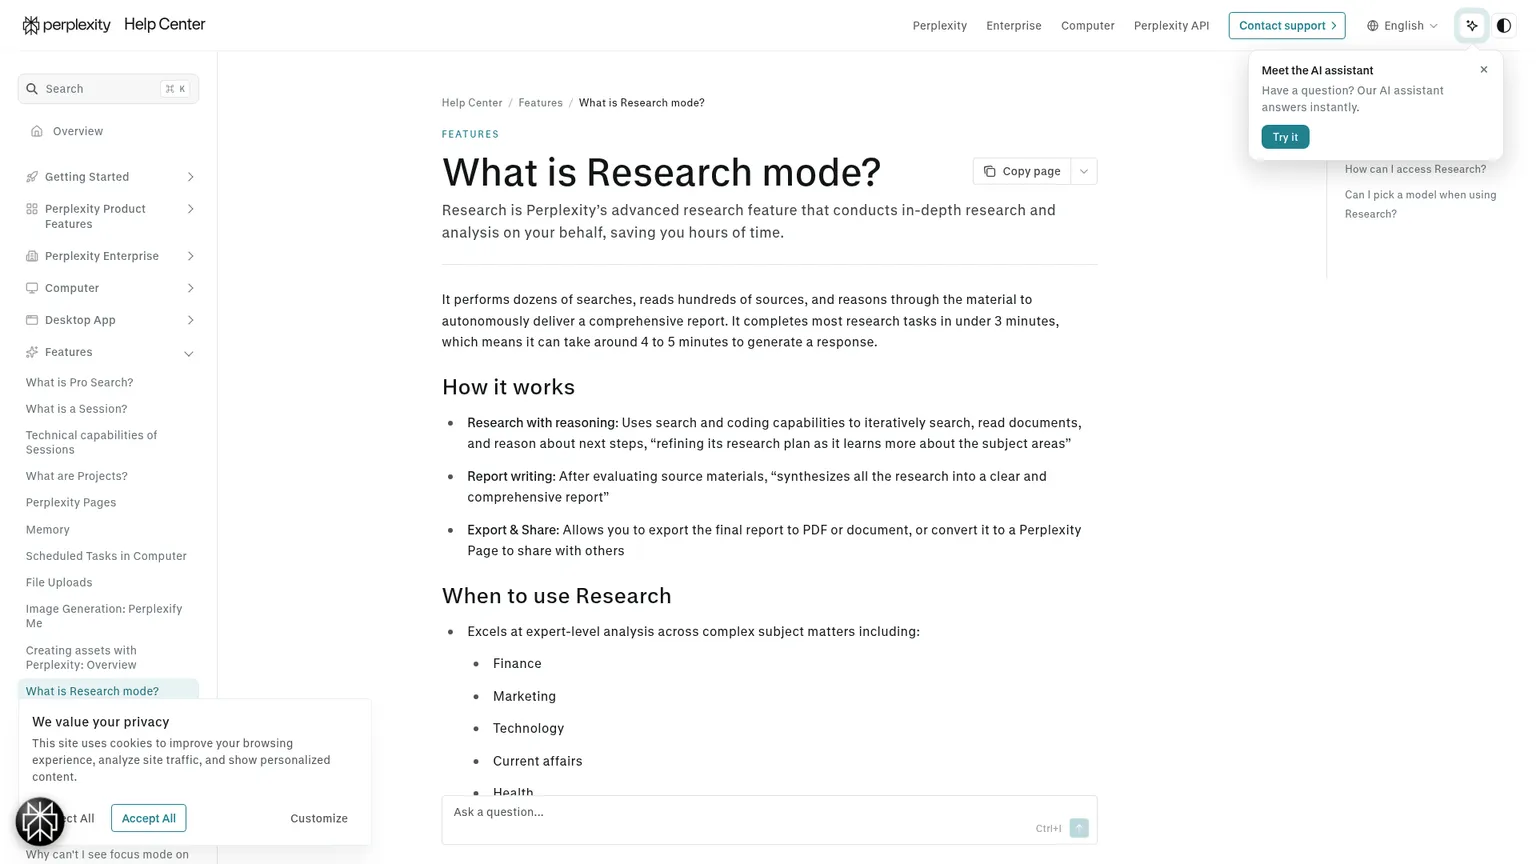Click the Perplexity logo in the header
The width and height of the screenshot is (1536, 864).
[66, 25]
